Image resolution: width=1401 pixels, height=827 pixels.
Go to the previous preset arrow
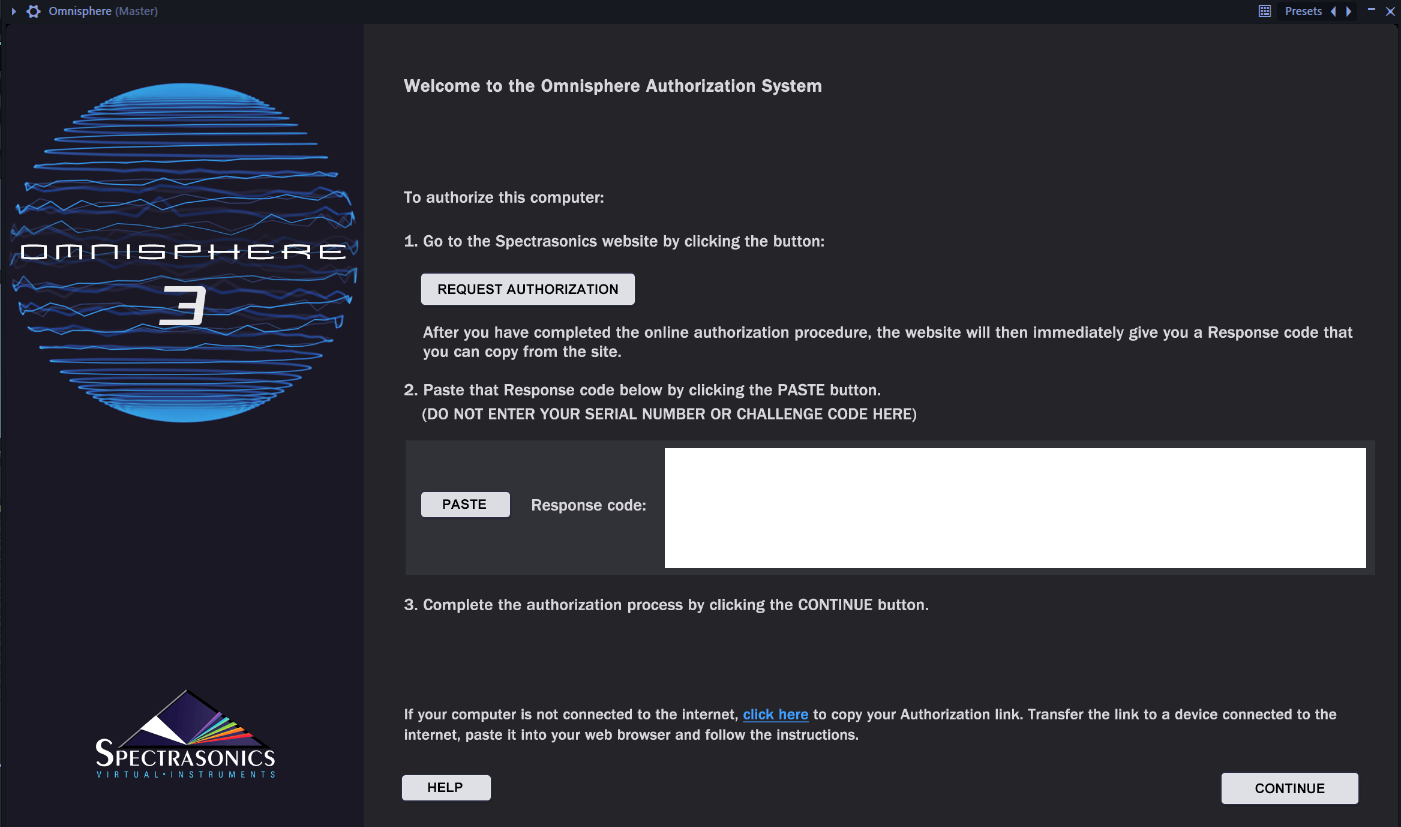pyautogui.click(x=1333, y=11)
